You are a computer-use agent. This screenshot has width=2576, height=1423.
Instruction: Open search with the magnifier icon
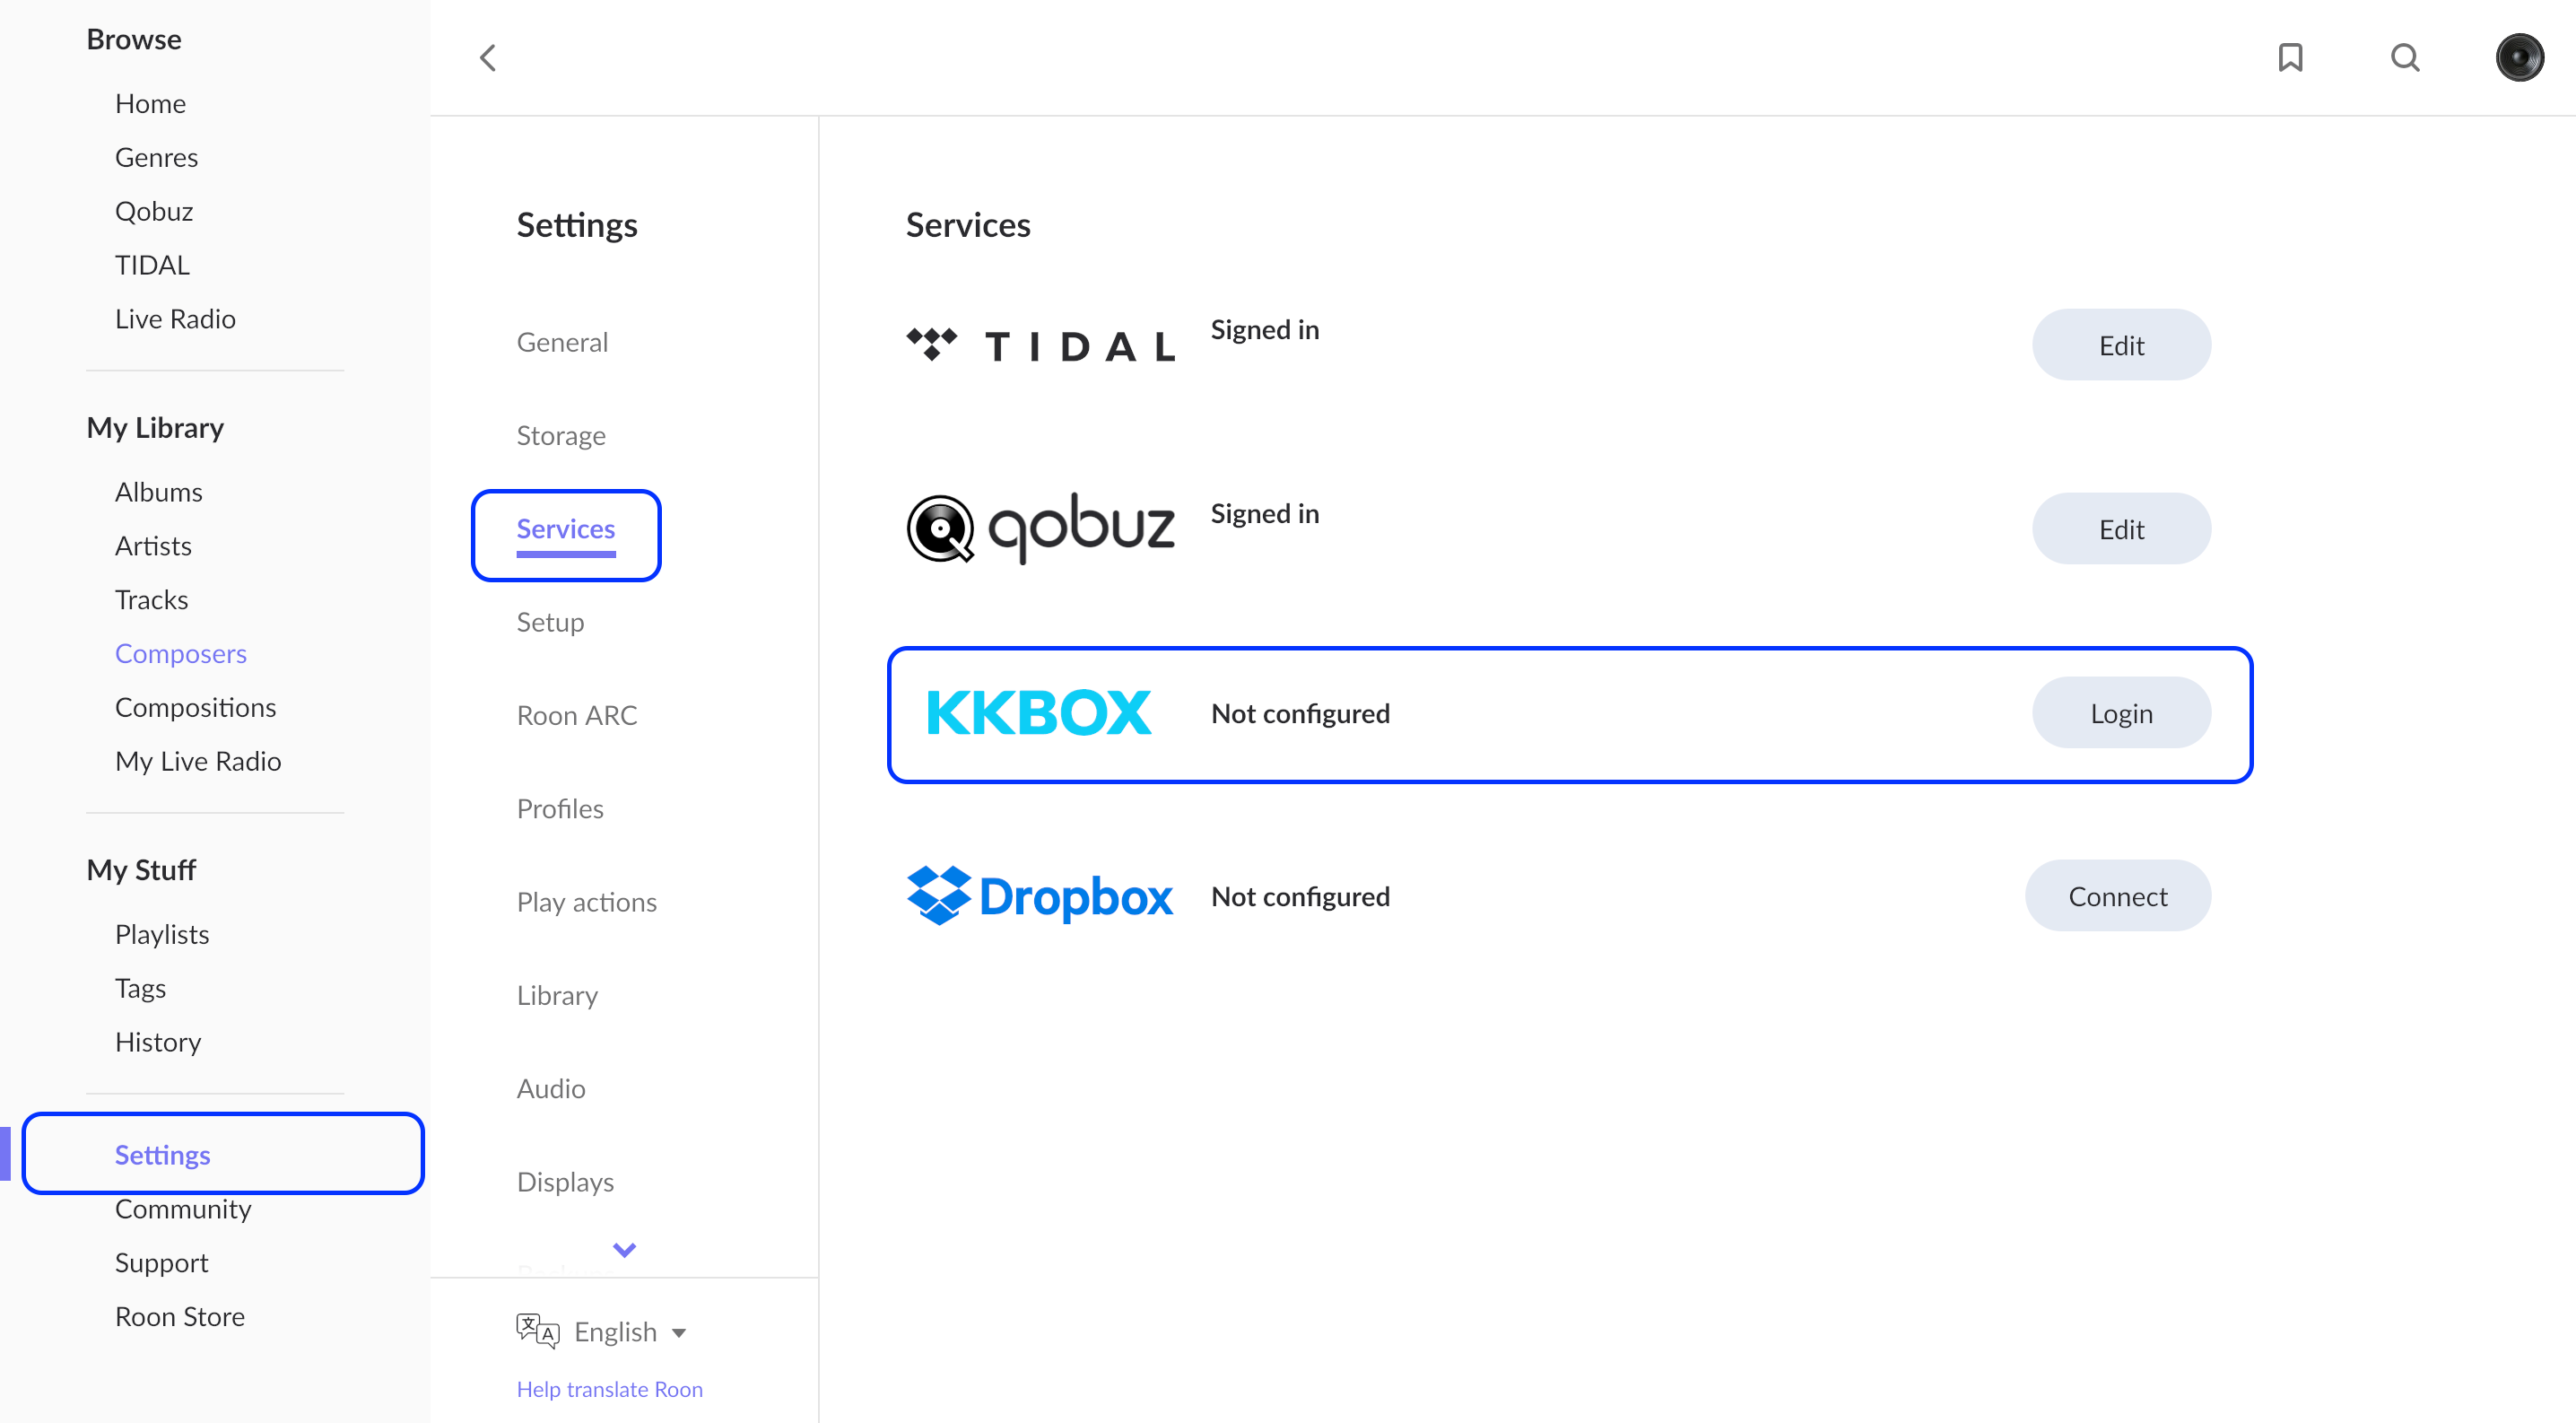coord(2405,58)
